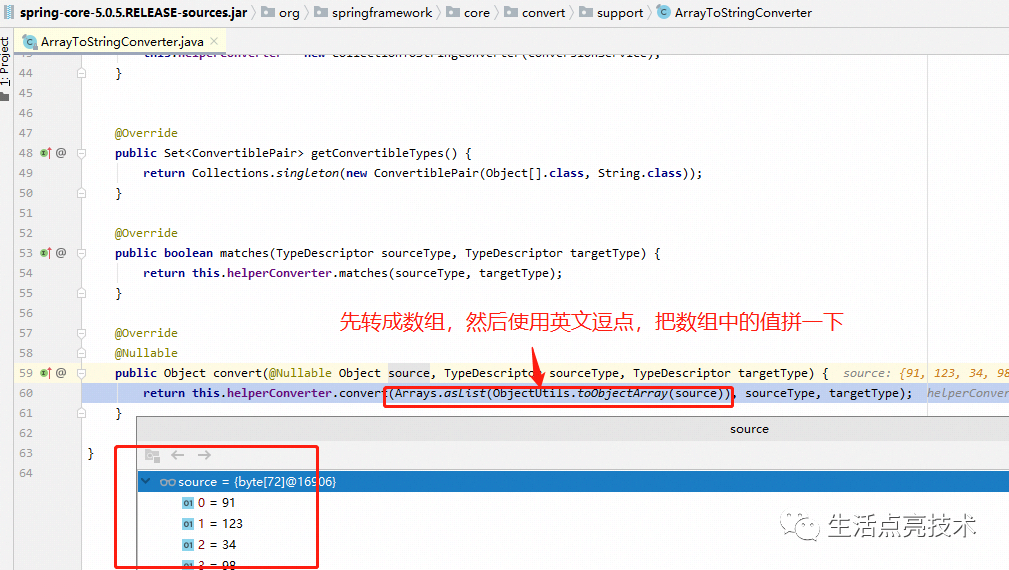The image size is (1009, 570).
Task: Select the source = {byte[72]@16906} row
Action: [x=573, y=481]
